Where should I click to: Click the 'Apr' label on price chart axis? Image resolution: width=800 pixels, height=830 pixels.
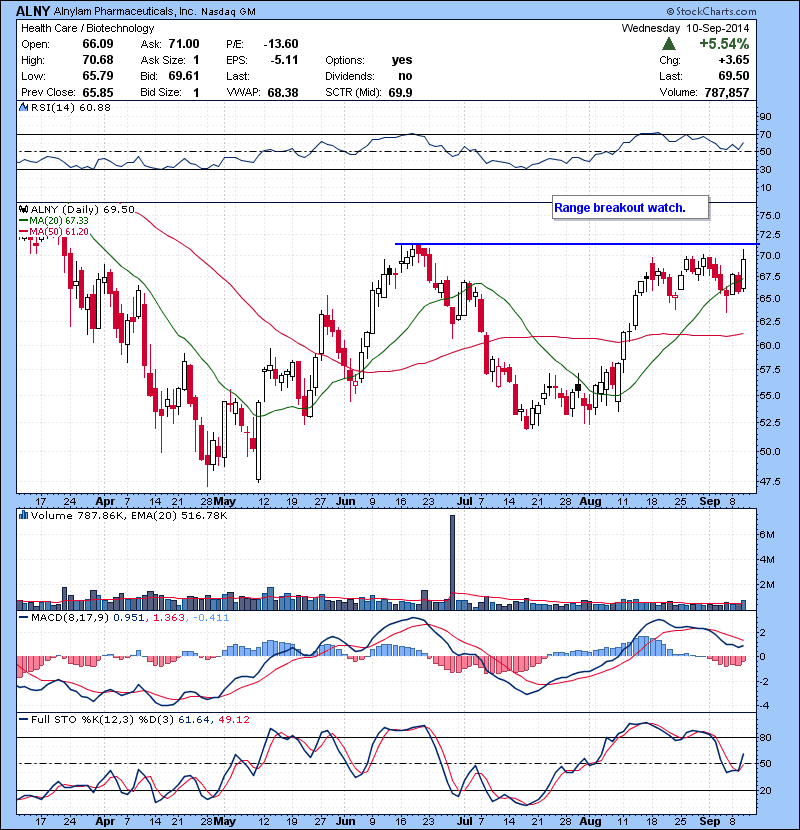(x=105, y=501)
